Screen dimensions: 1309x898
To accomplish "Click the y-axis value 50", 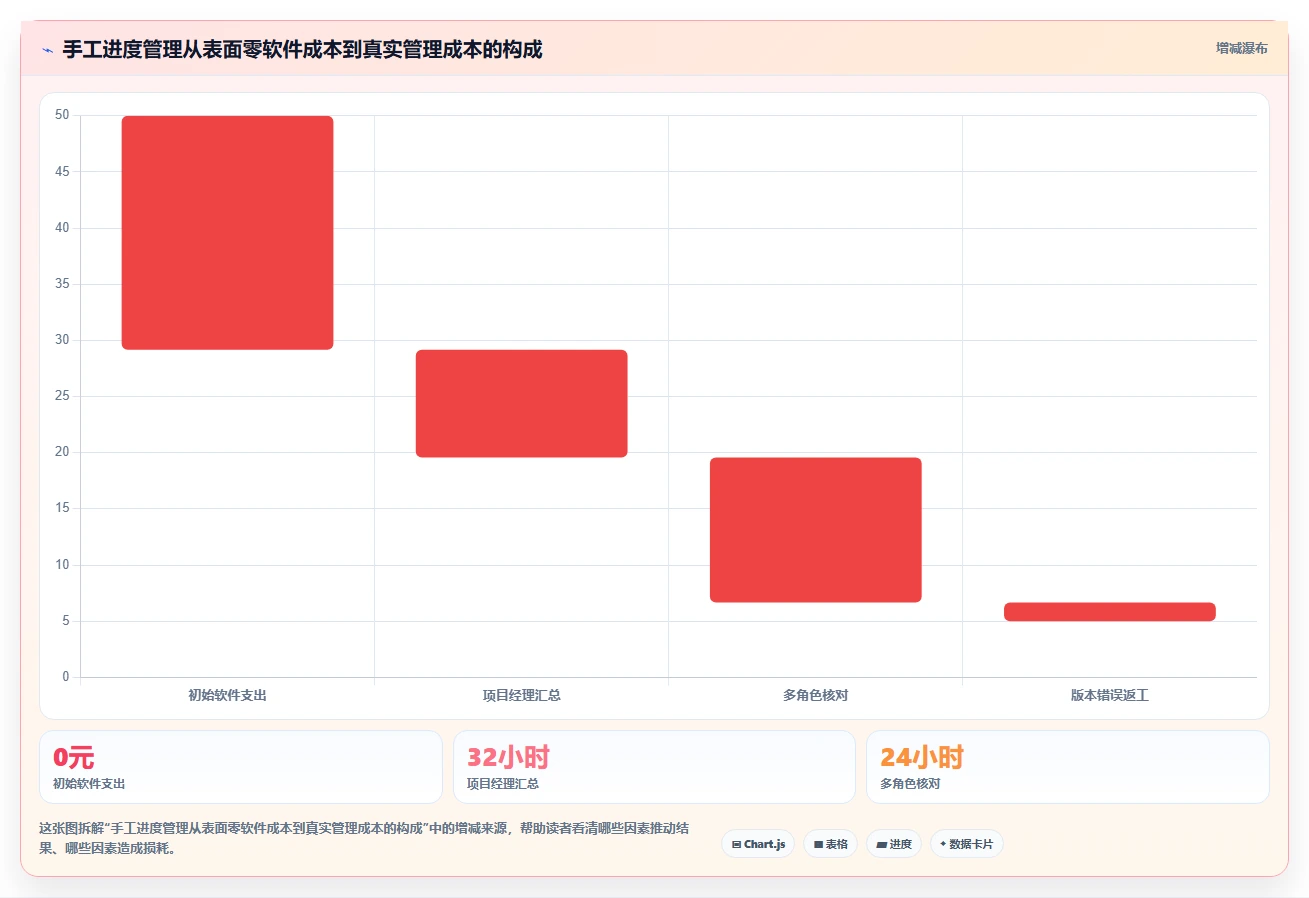I will [62, 115].
